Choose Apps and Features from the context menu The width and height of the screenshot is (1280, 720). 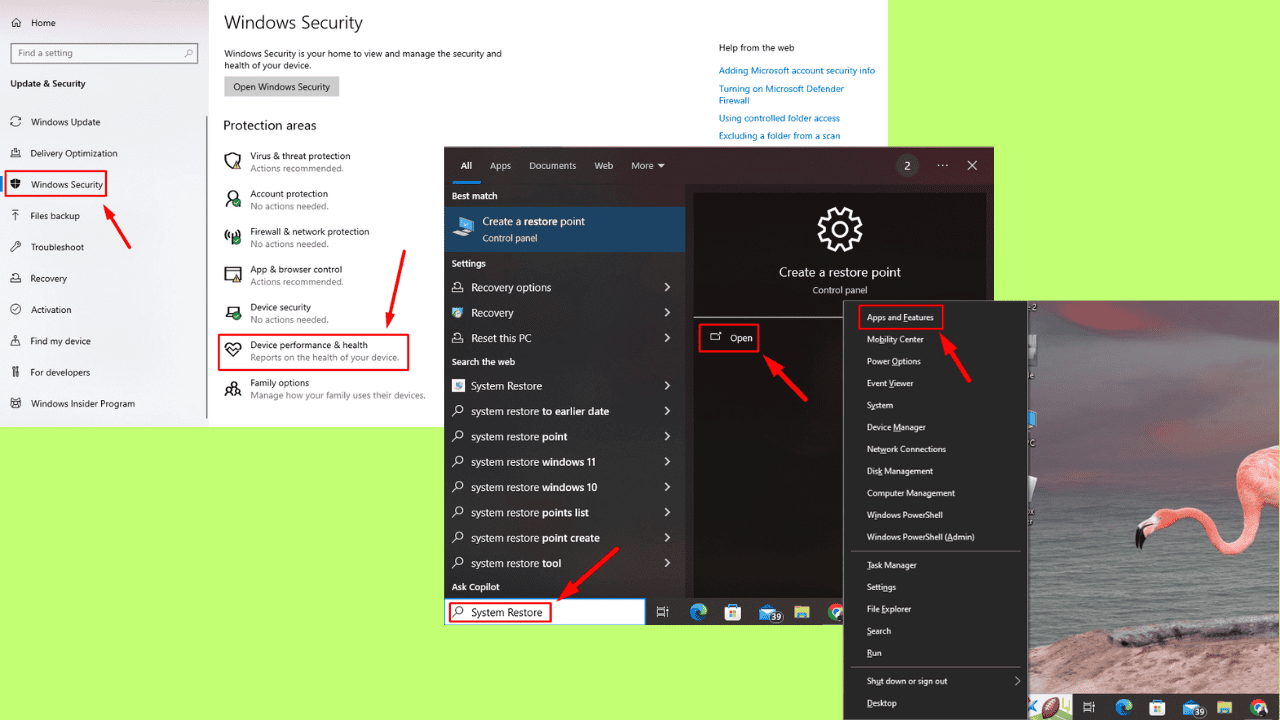coord(900,318)
